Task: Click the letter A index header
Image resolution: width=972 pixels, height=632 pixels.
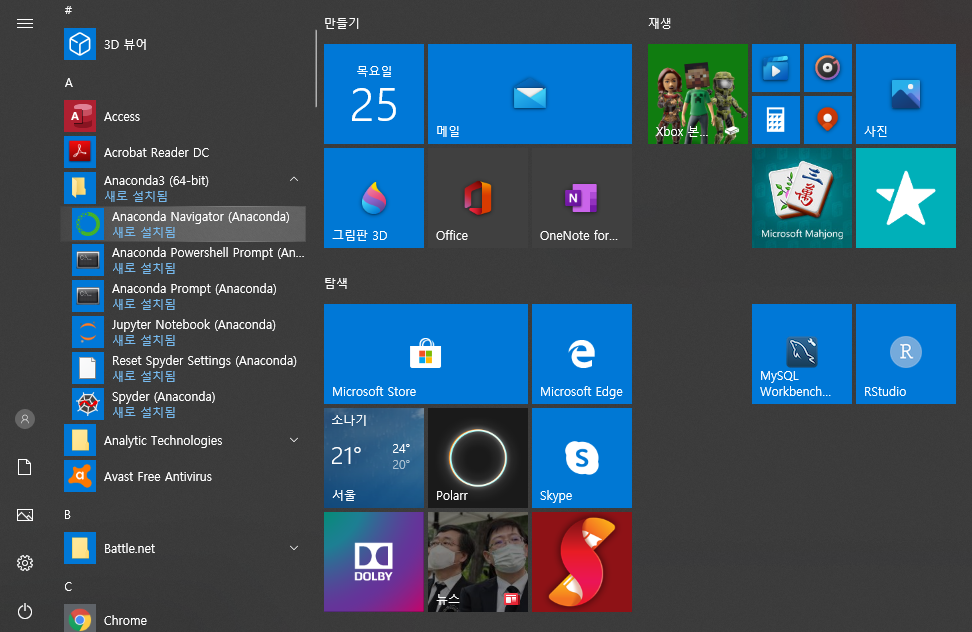Action: (69, 82)
